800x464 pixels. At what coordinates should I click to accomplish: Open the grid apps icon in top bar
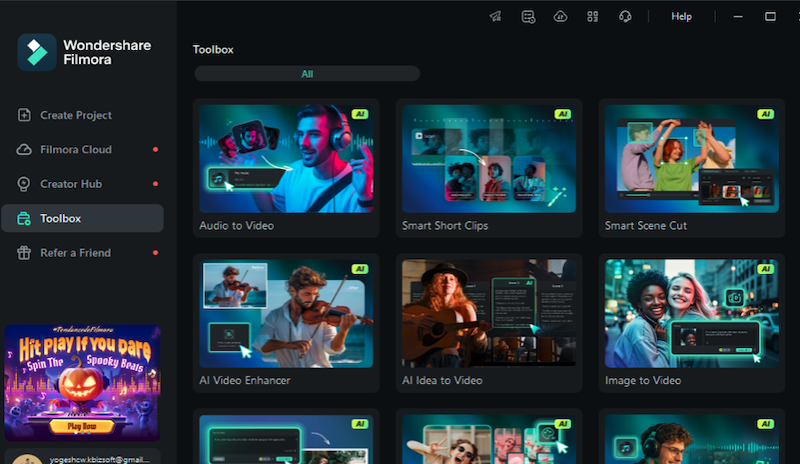(592, 17)
